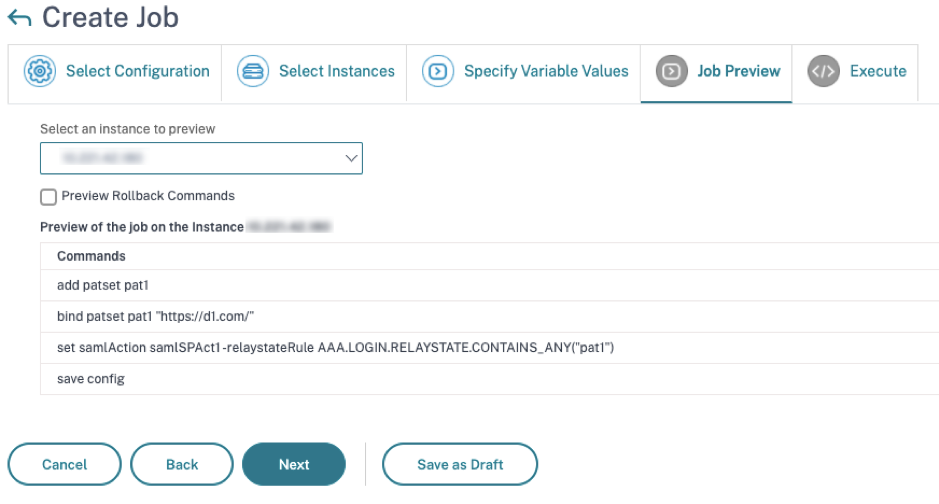Screen dimensions: 939x504
Task: Click the Specify Variable Values play icon
Action: click(438, 71)
